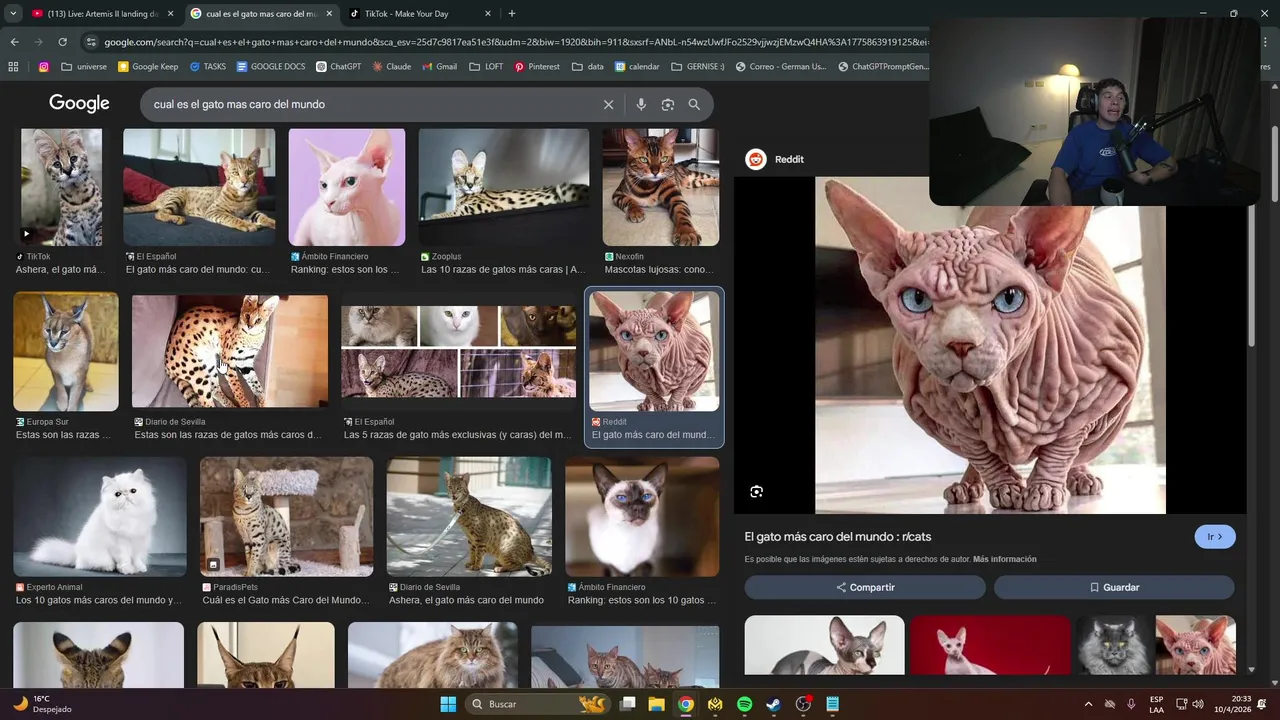
Task: Open the data bookmarks folder
Action: [588, 67]
